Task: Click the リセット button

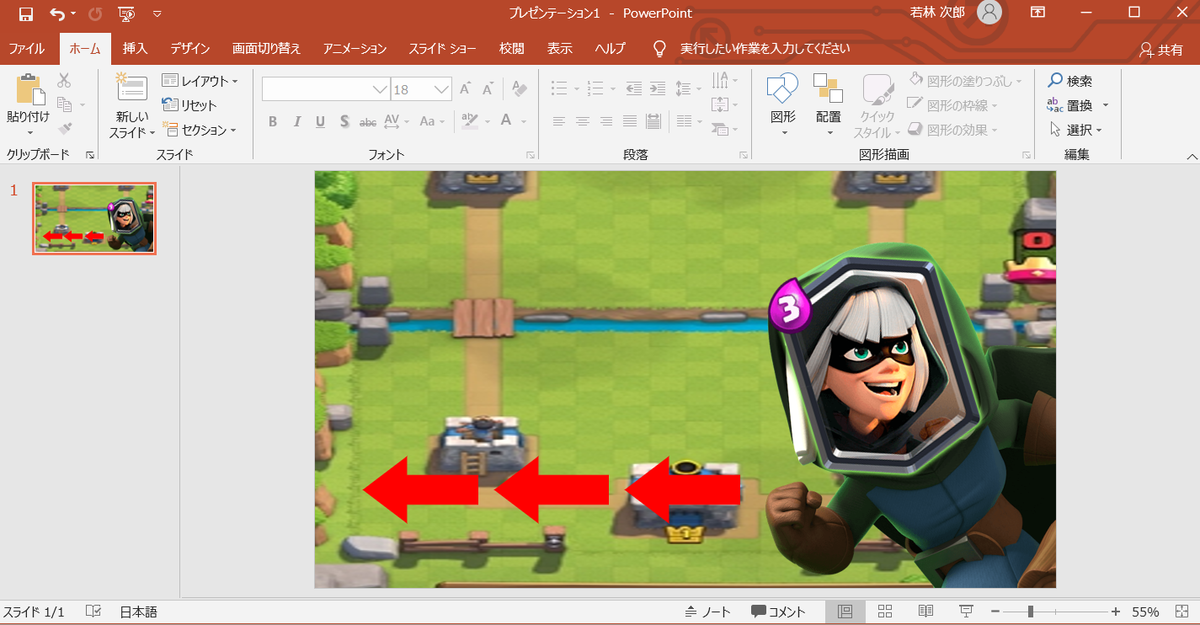Action: coord(190,105)
